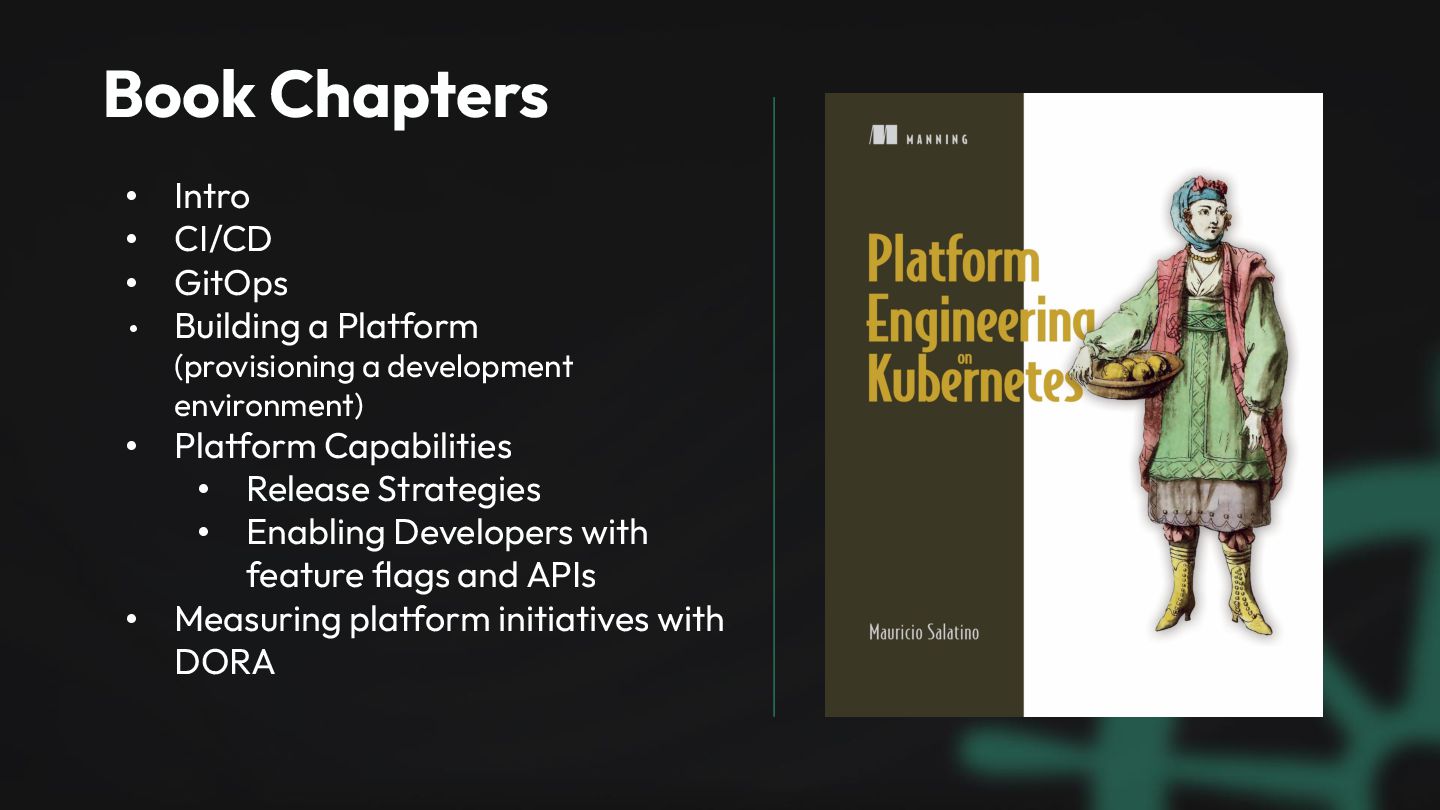The image size is (1440, 810).
Task: Select the 'Intro' bullet item
Action: [x=212, y=196]
